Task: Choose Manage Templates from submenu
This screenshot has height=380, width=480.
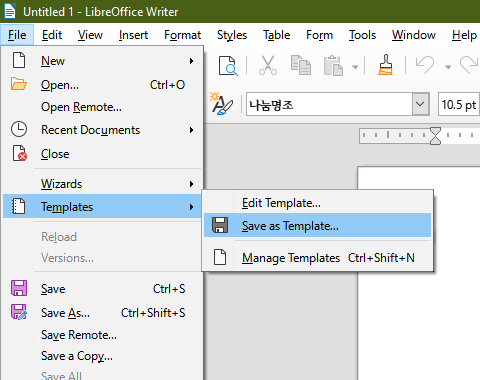Action: [x=317, y=257]
